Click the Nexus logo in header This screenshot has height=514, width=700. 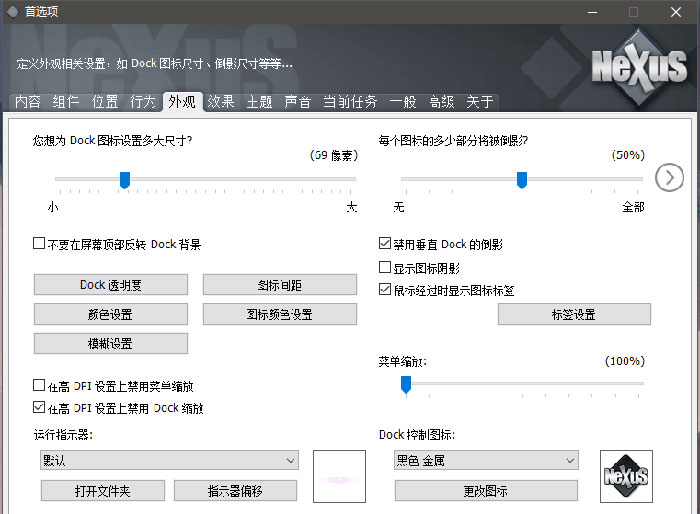[639, 68]
